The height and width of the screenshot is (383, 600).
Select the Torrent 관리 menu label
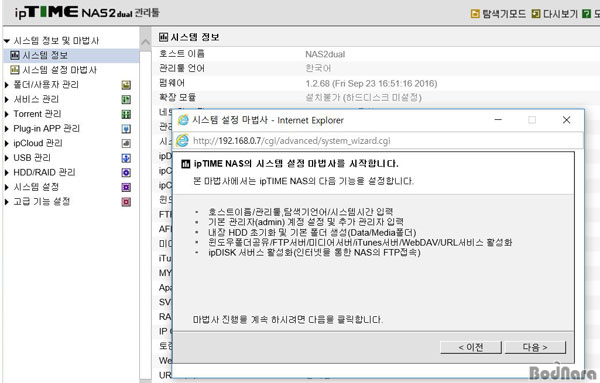coord(37,114)
